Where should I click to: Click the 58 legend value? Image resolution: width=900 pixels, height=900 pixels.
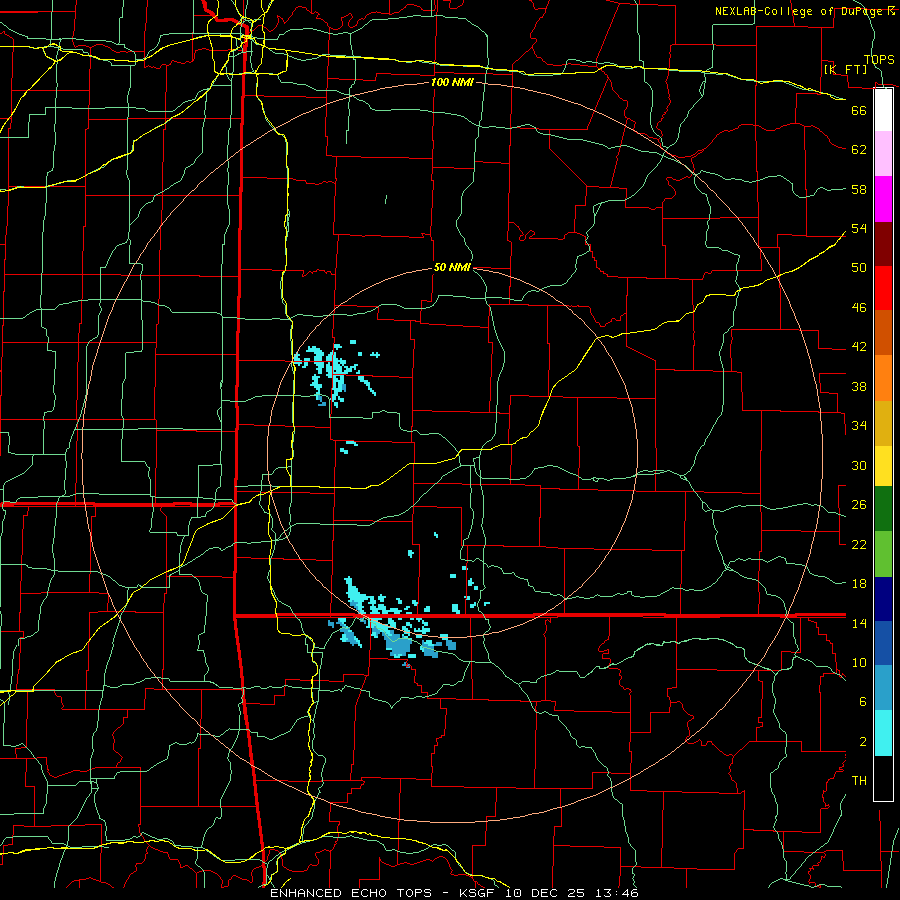click(859, 189)
